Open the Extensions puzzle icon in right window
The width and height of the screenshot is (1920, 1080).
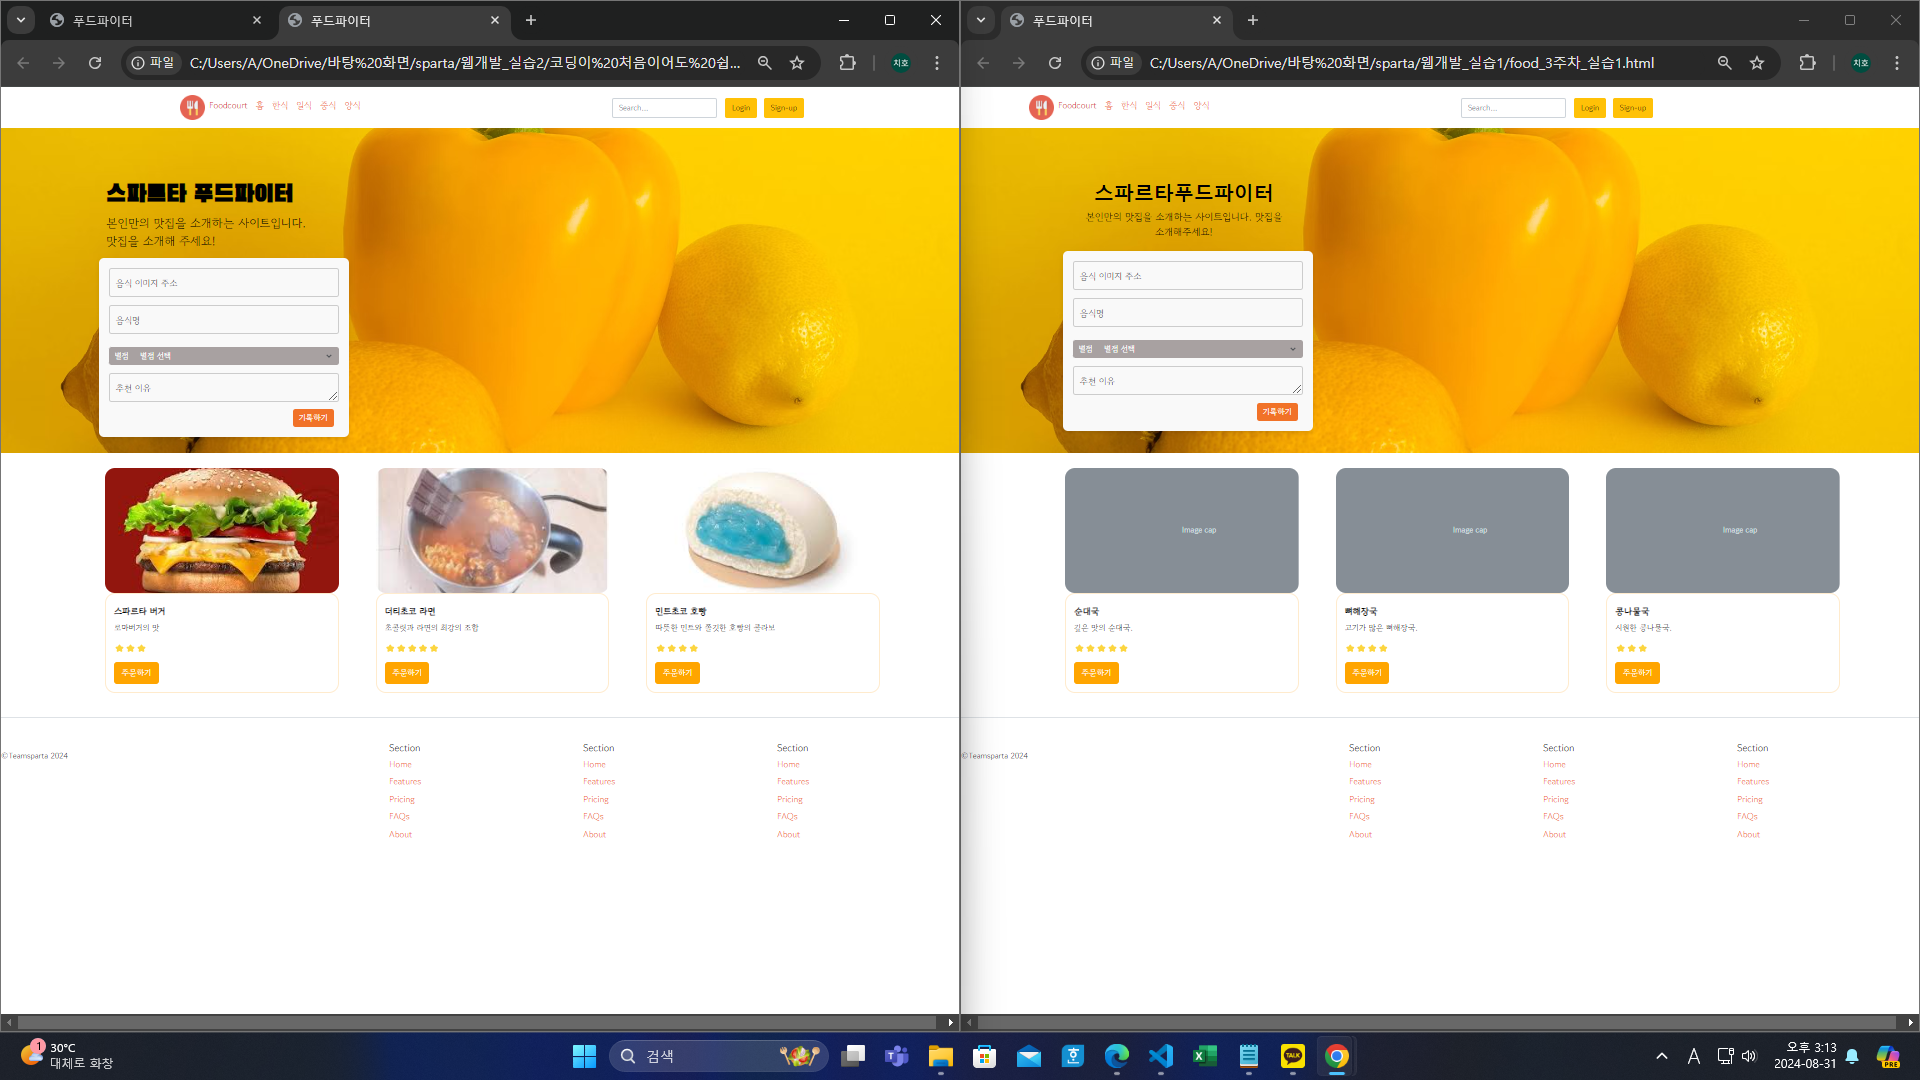click(x=1807, y=63)
